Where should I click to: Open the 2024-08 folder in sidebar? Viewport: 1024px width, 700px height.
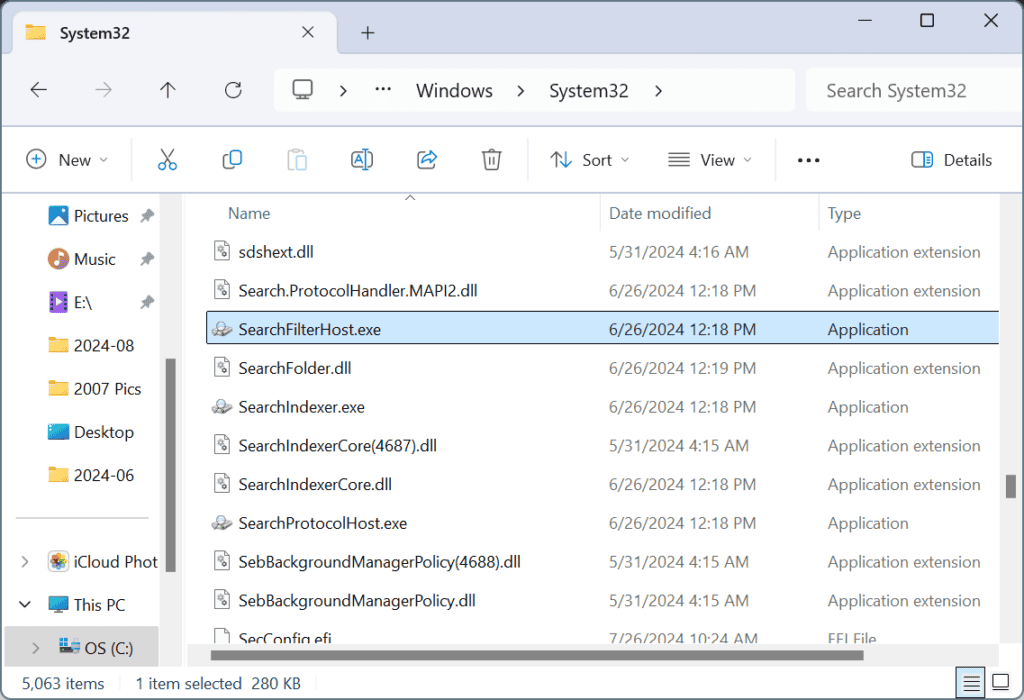pyautogui.click(x=91, y=345)
